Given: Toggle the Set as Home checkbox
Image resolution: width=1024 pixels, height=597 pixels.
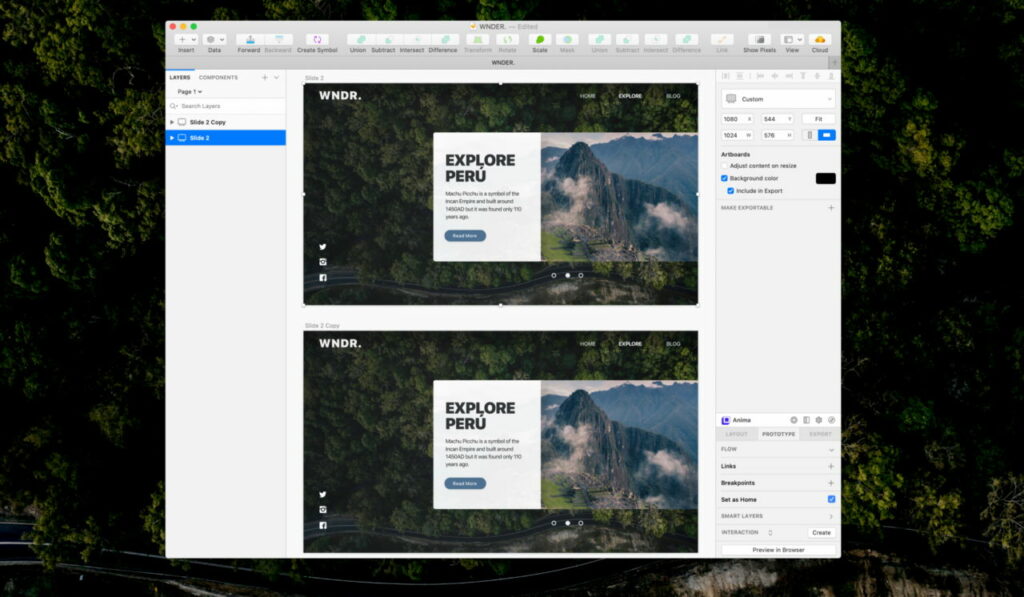Looking at the screenshot, I should pyautogui.click(x=831, y=499).
